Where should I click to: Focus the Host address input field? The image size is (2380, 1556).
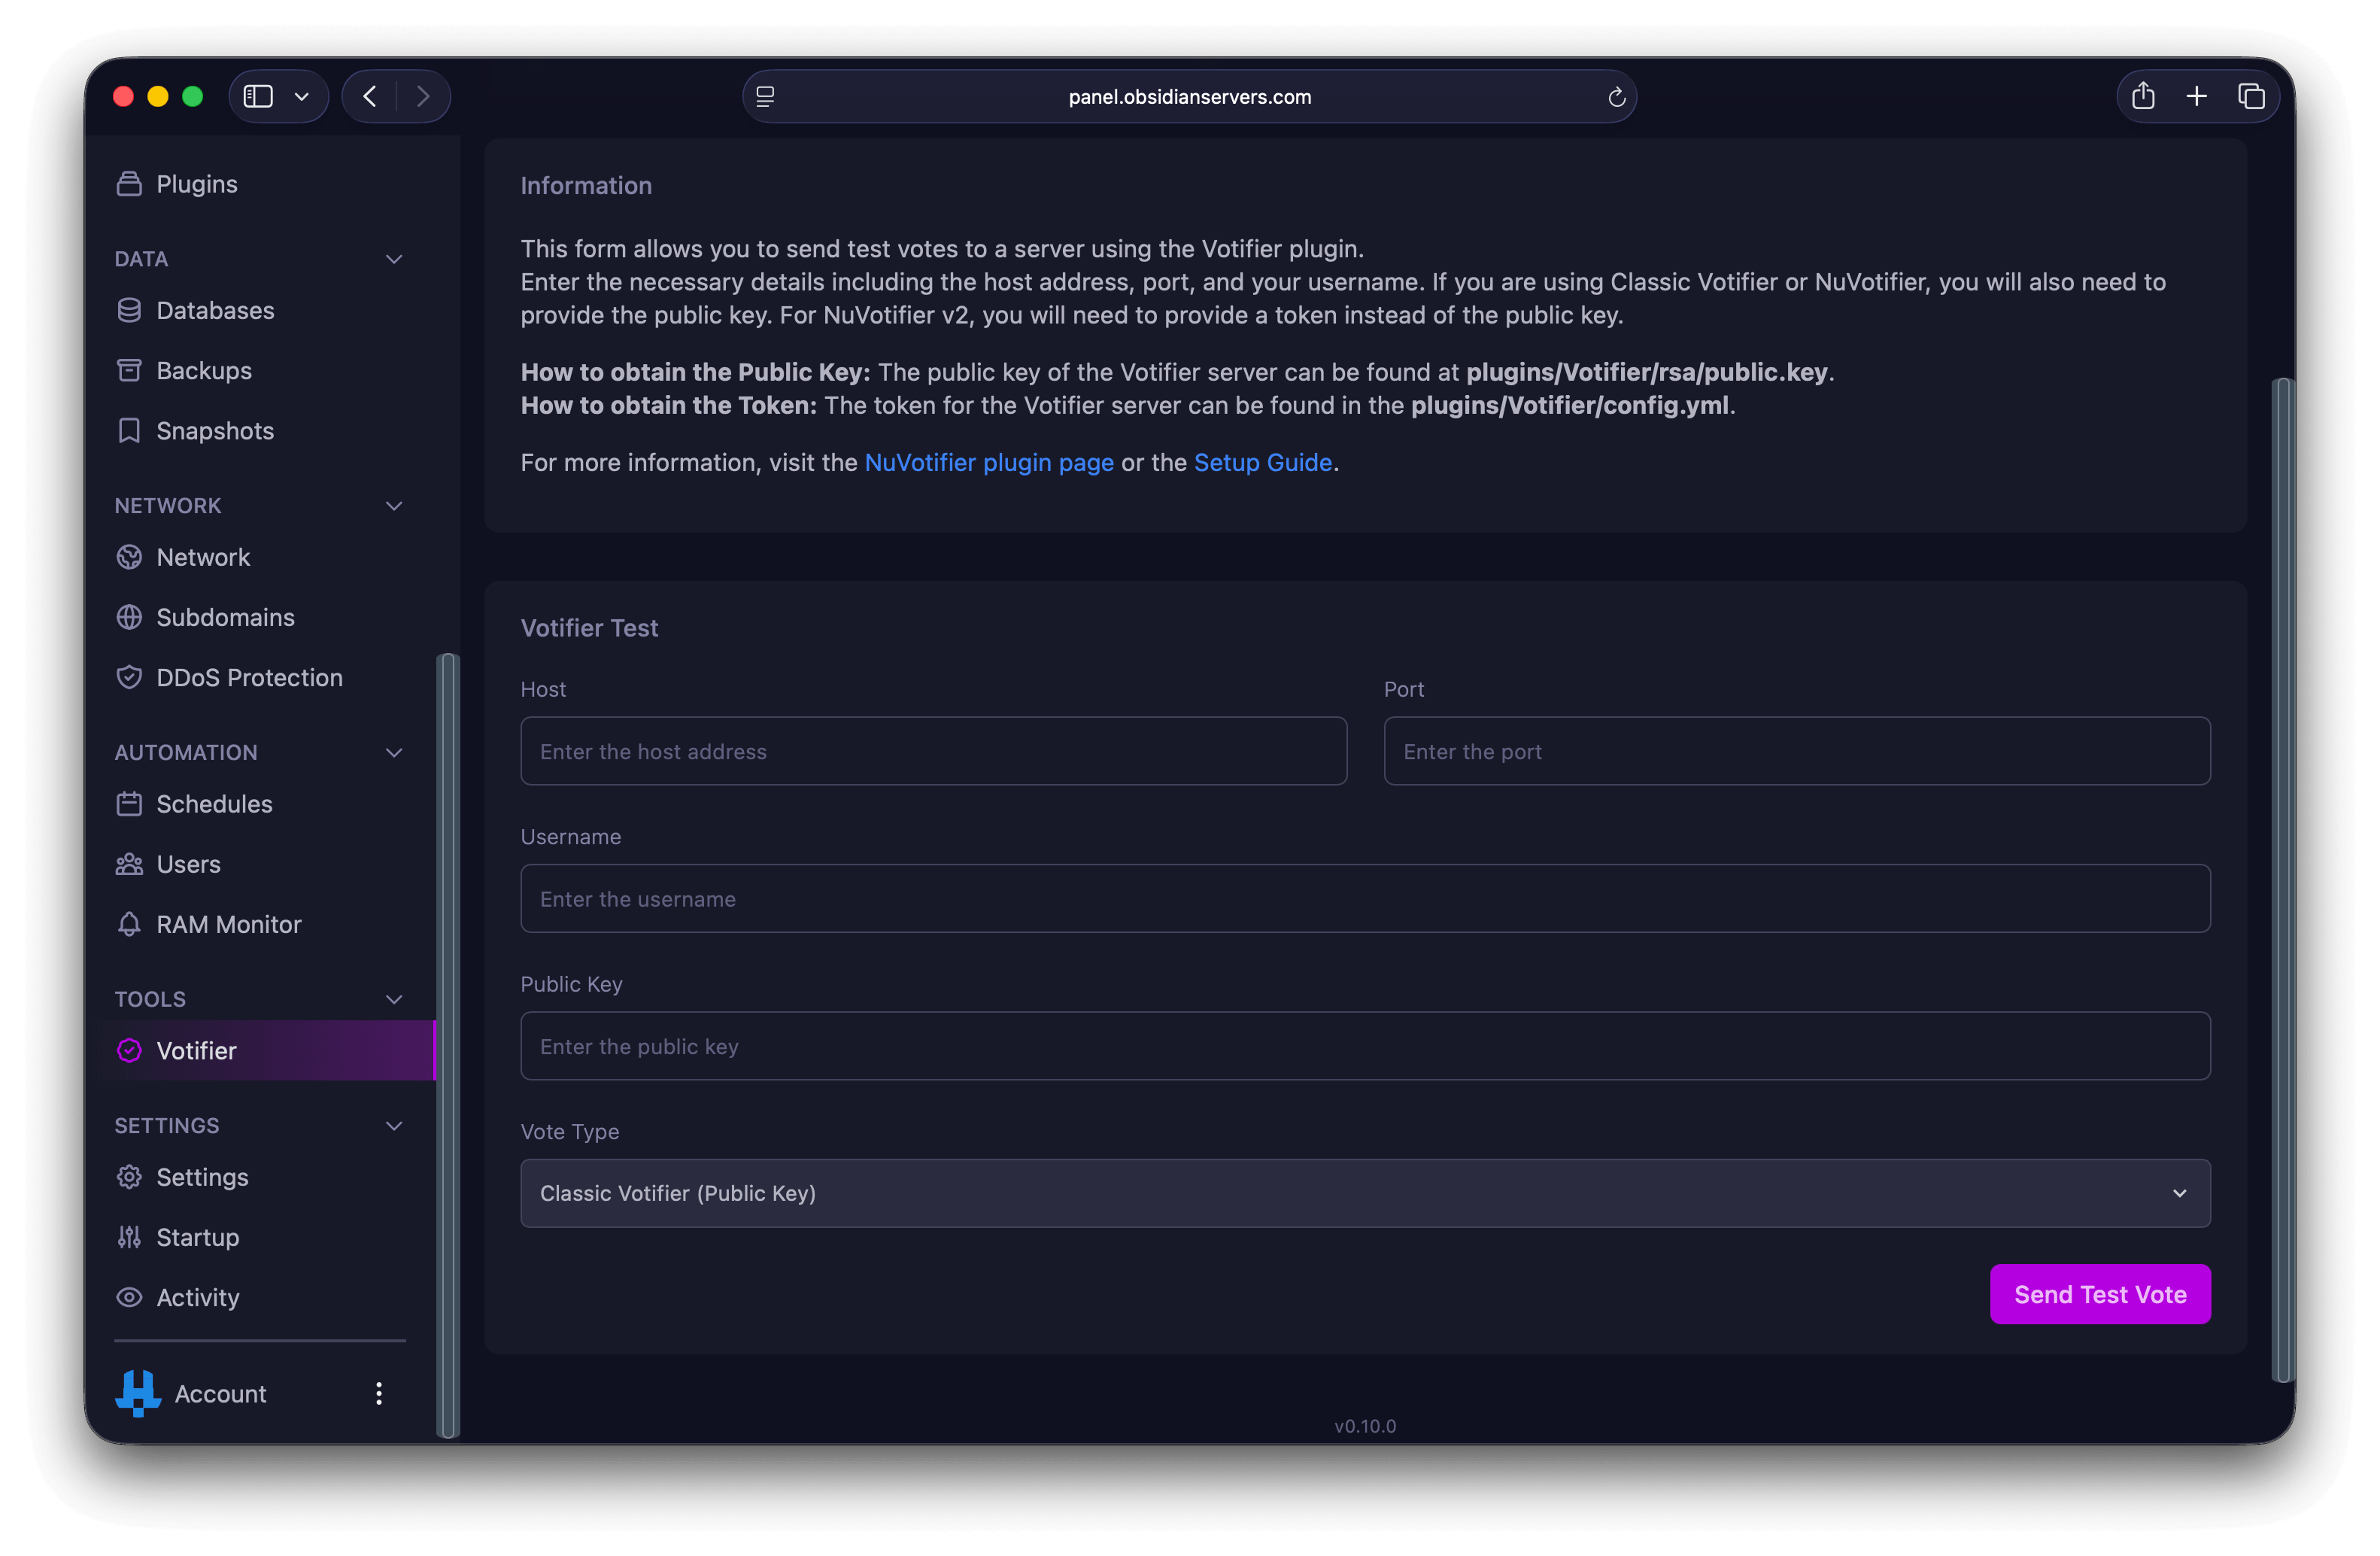click(x=933, y=751)
